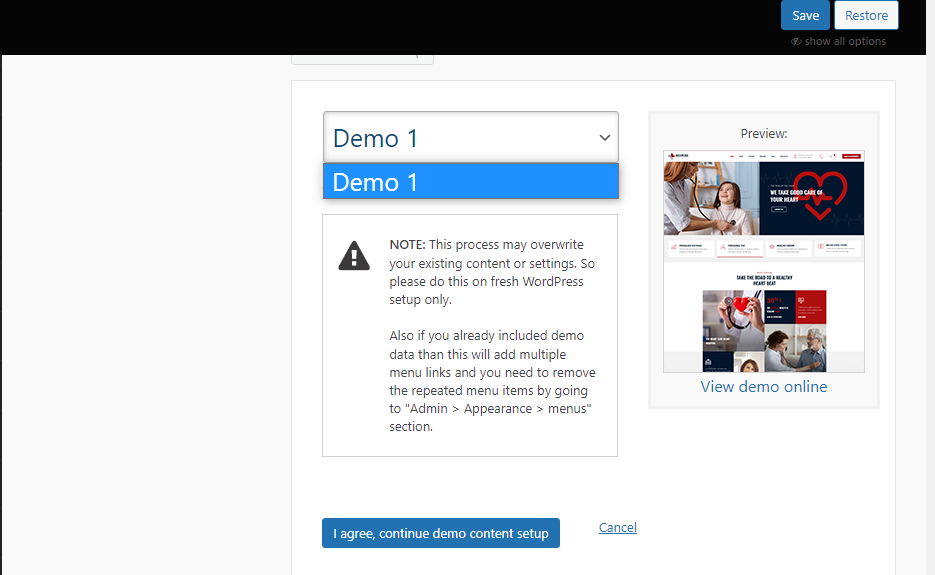This screenshot has width=935, height=575.
Task: Click the demo preview thumbnail image
Action: (764, 261)
